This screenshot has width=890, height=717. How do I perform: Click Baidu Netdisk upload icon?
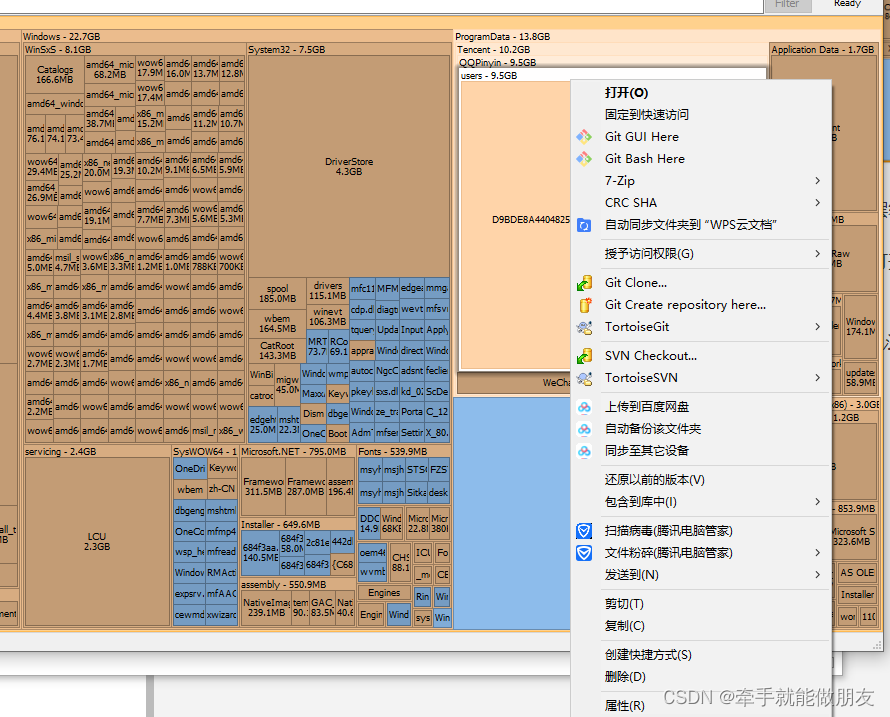point(584,407)
